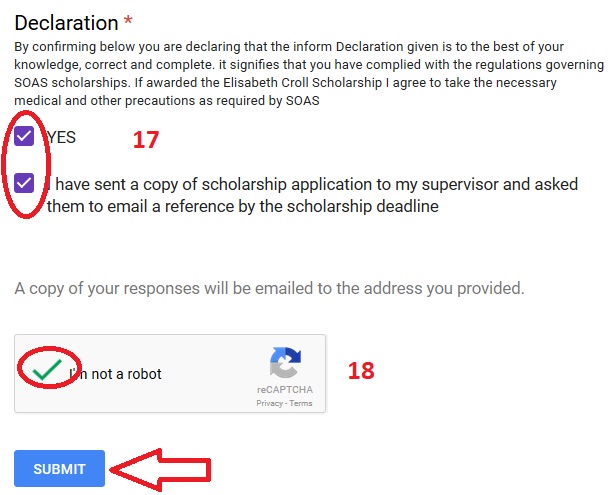
Task: Click the I'm not a robot label
Action: click(x=116, y=374)
